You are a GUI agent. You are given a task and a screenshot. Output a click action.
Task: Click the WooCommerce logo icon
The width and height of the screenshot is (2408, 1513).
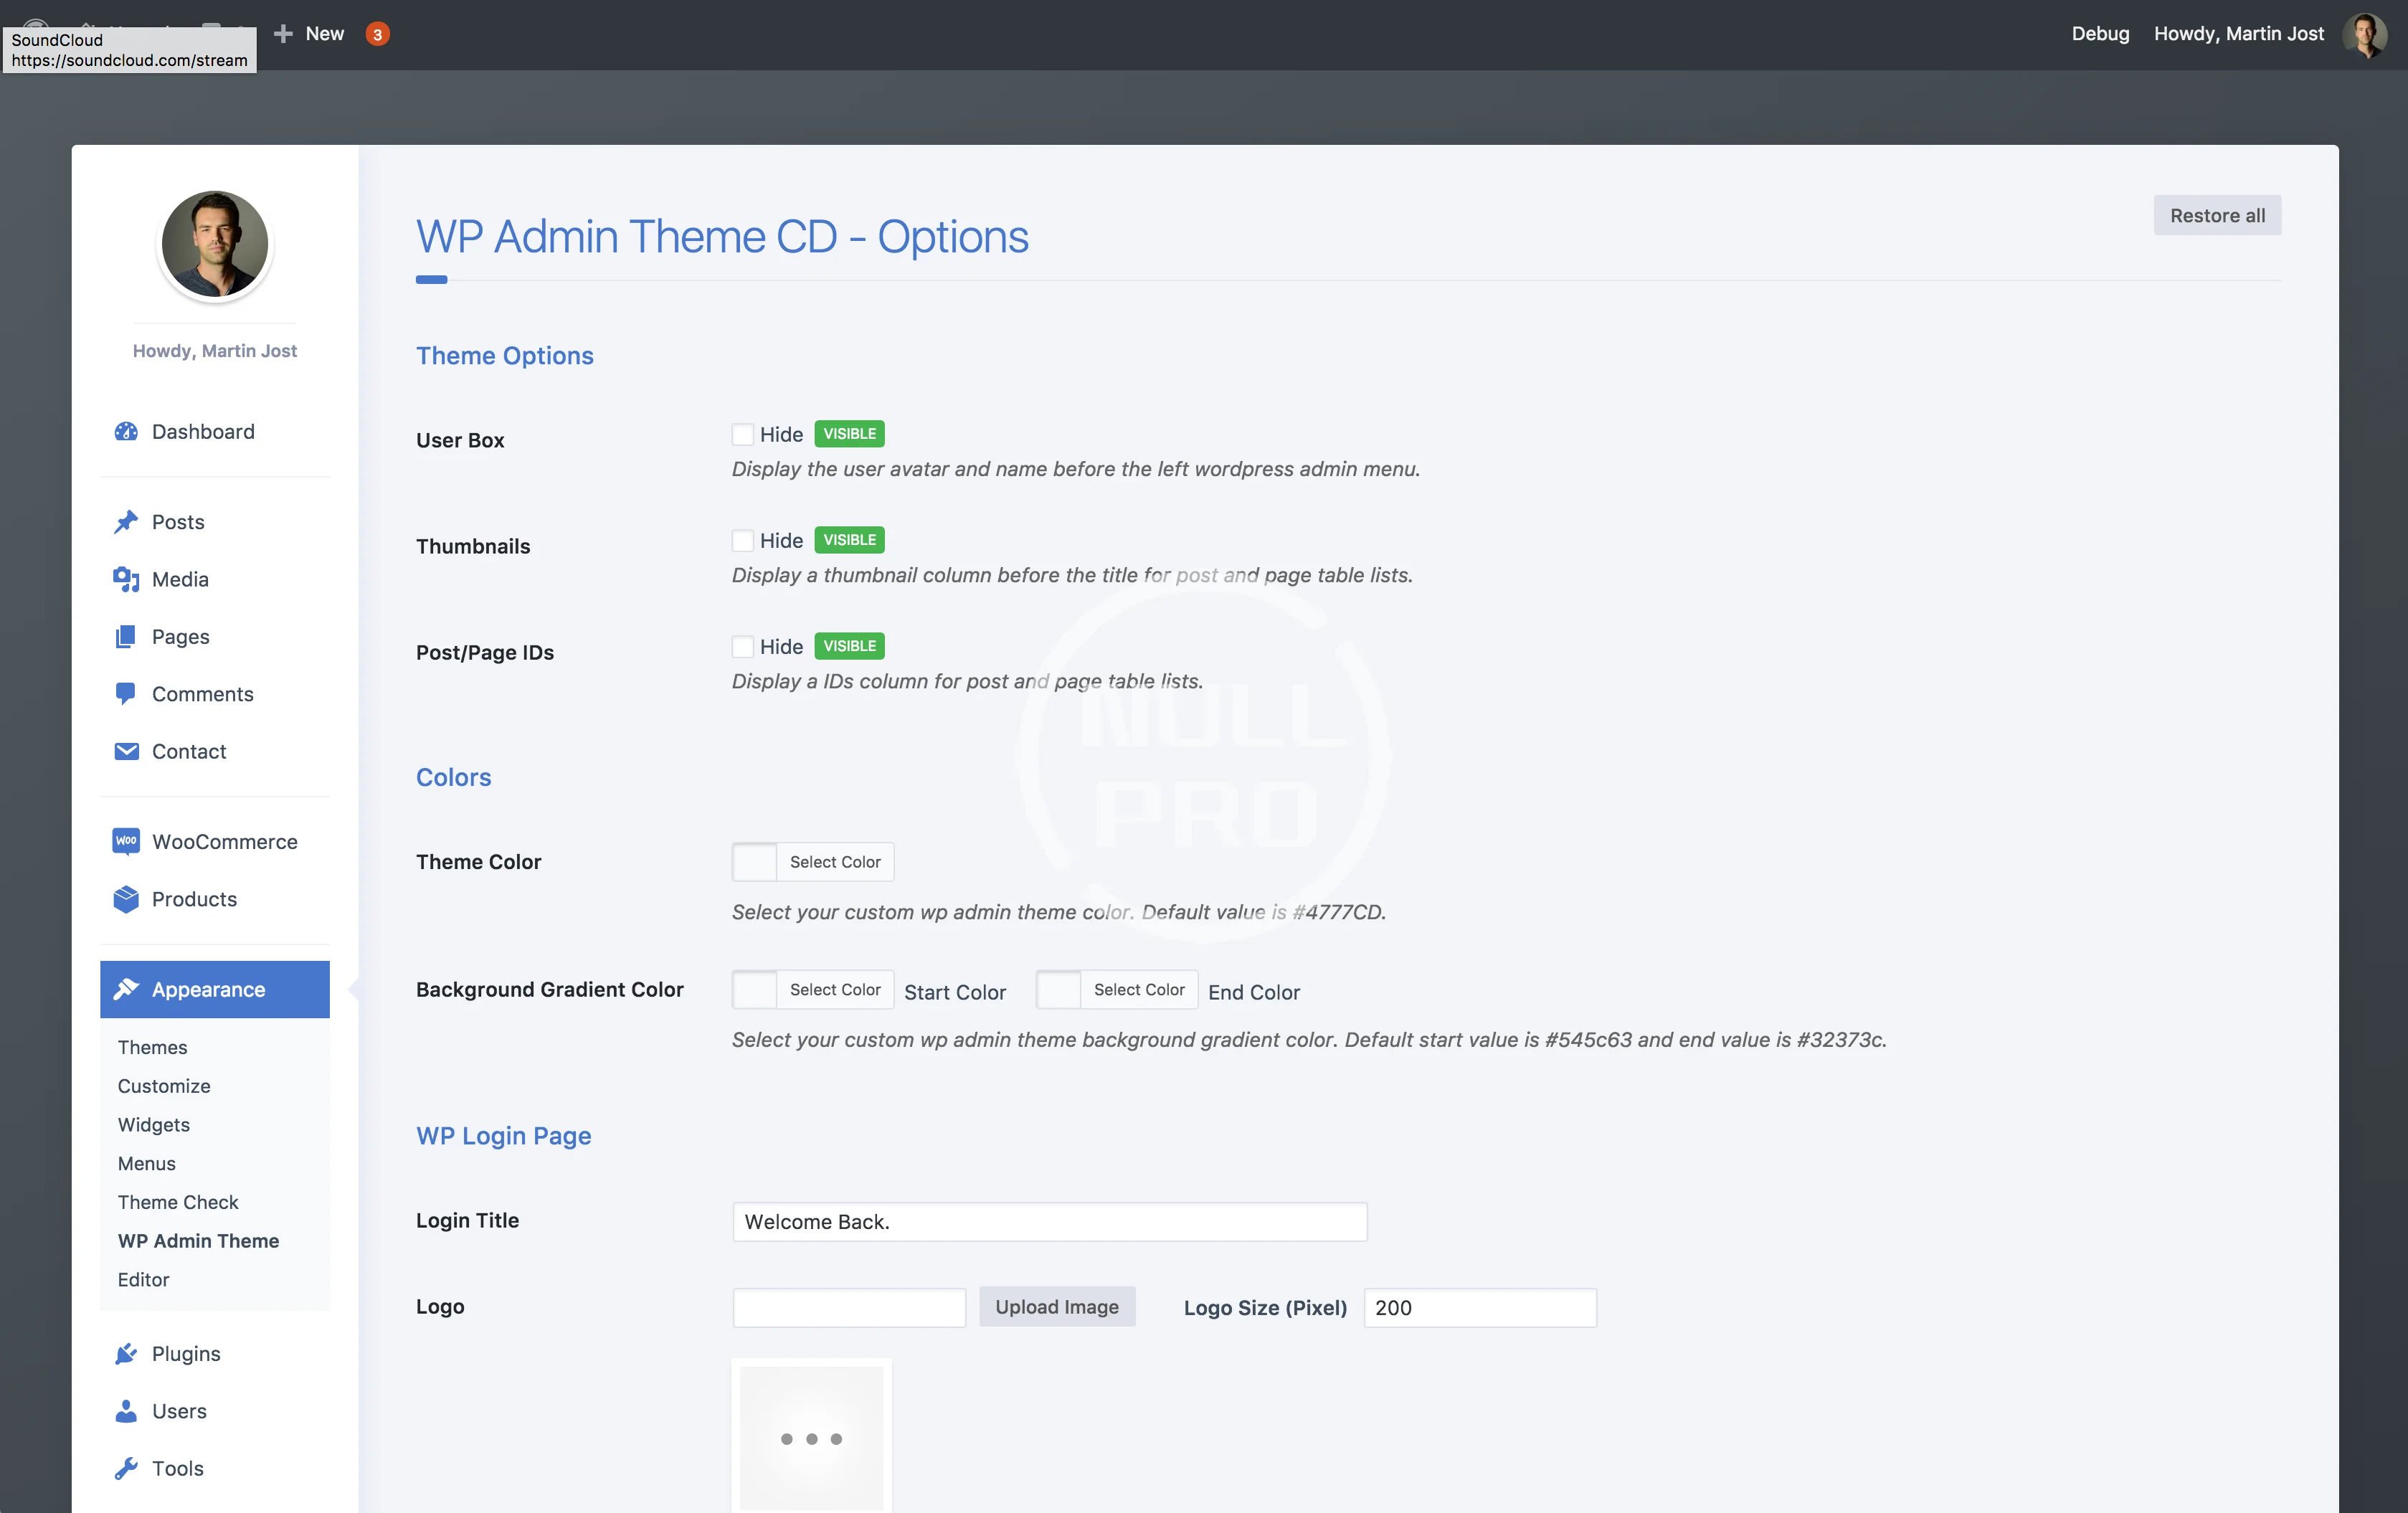click(x=126, y=841)
